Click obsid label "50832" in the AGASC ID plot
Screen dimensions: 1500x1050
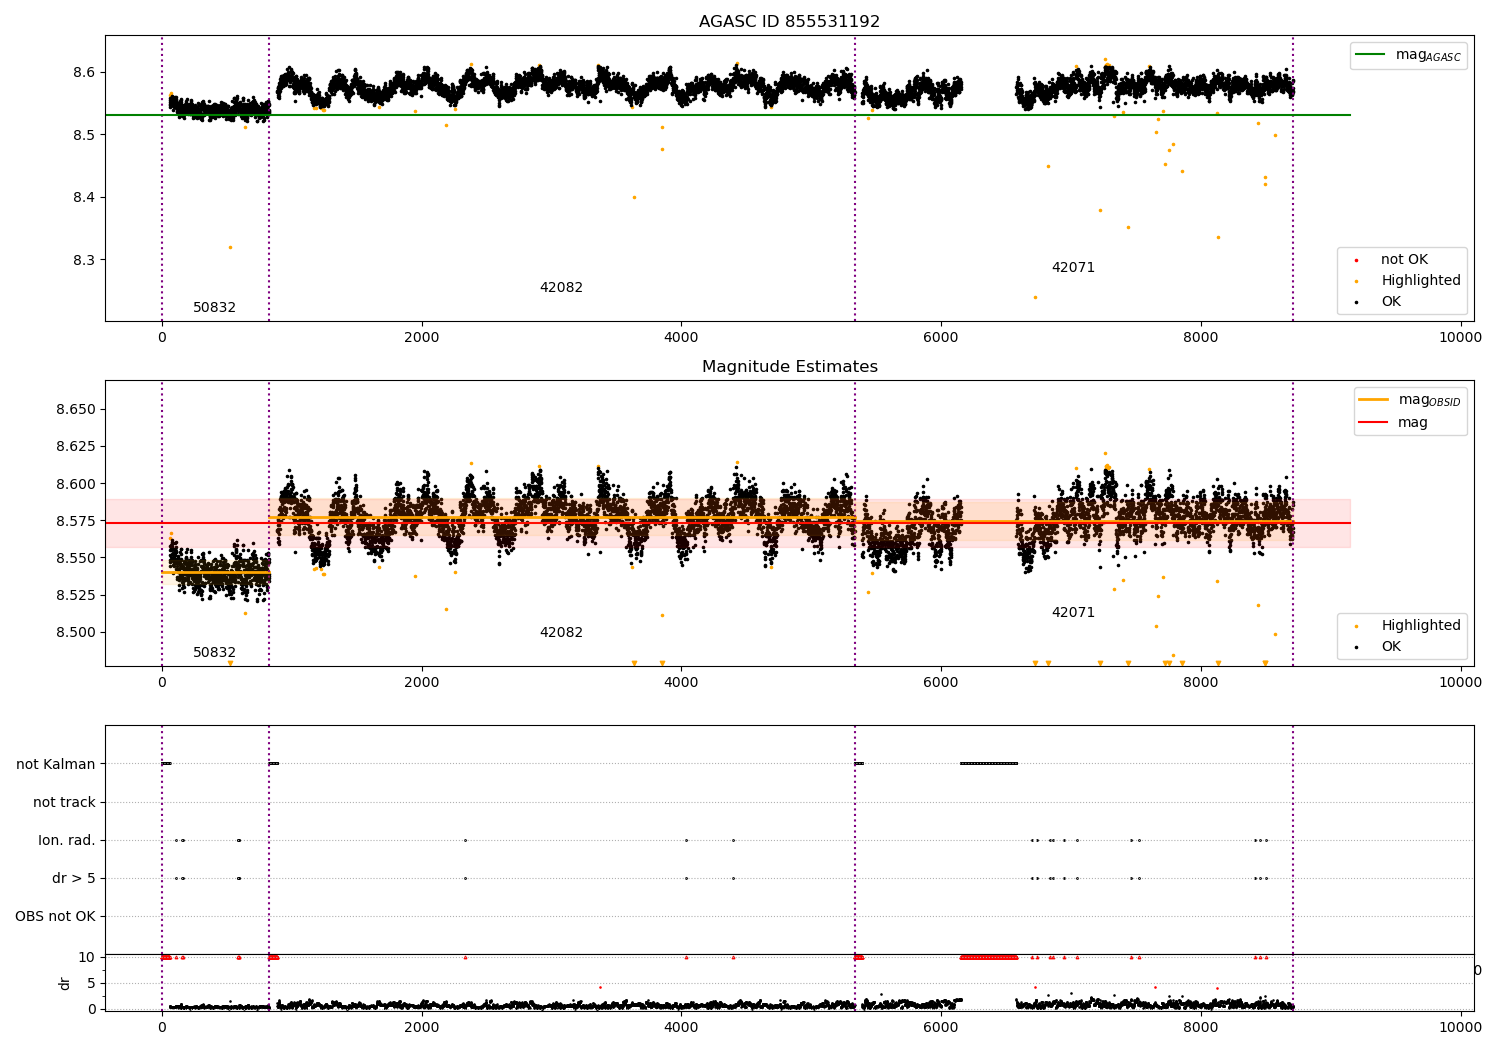click(214, 308)
